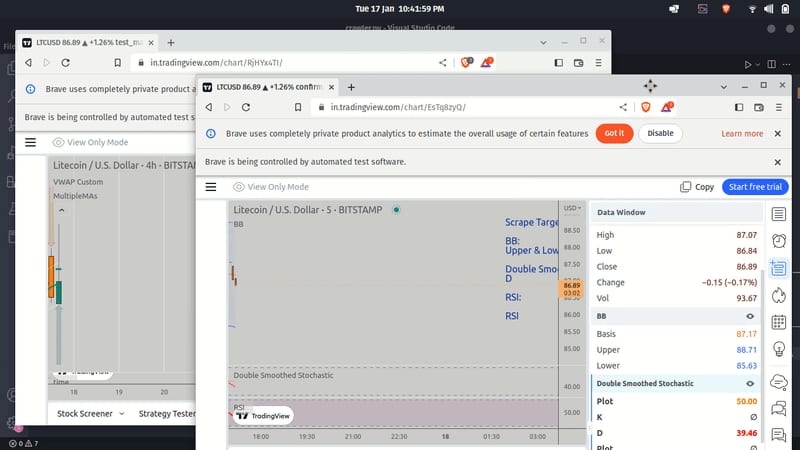
Task: Click Start free trial button
Action: [755, 187]
